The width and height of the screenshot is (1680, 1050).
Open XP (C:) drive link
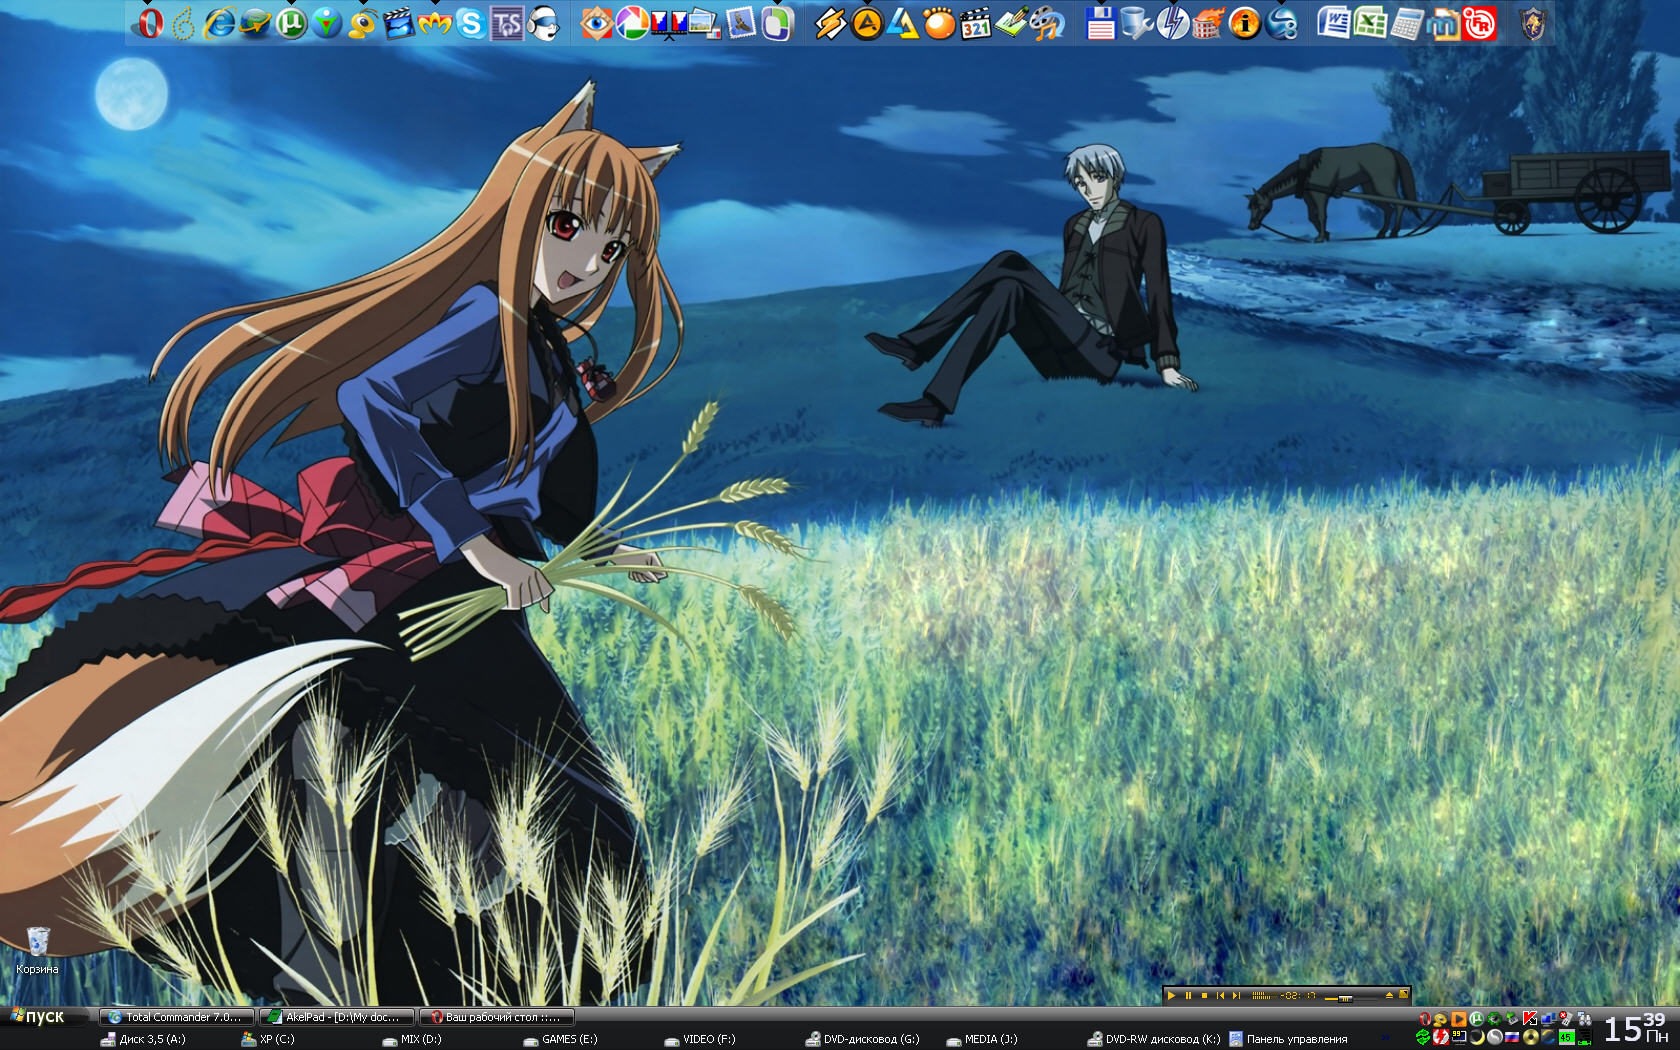(x=267, y=1039)
